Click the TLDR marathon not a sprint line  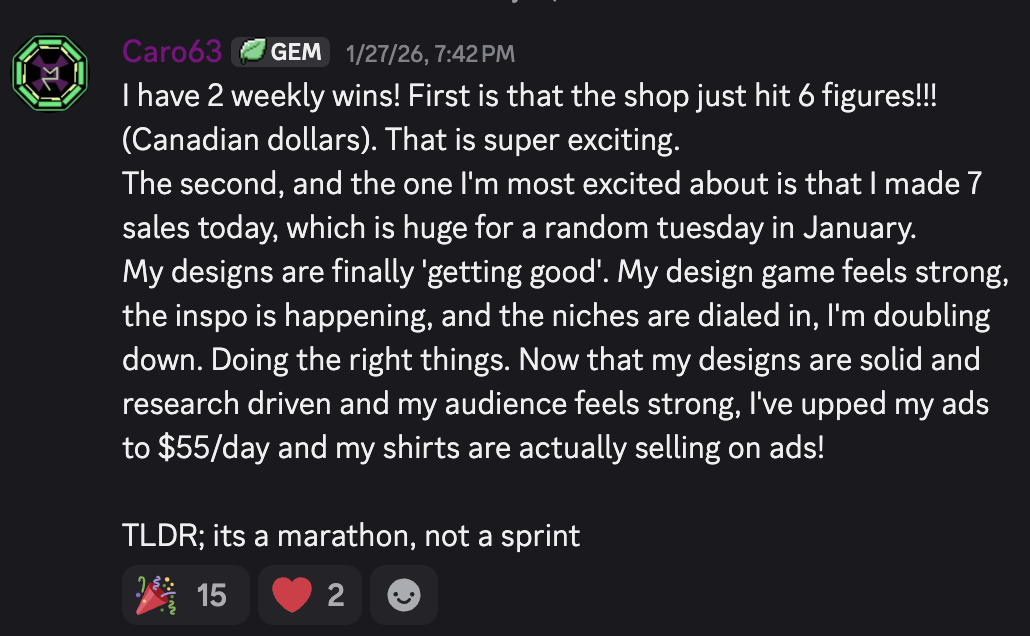point(351,535)
